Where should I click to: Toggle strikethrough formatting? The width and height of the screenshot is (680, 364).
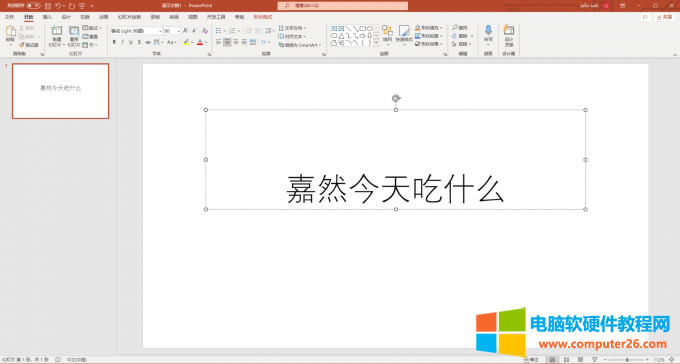pos(148,42)
